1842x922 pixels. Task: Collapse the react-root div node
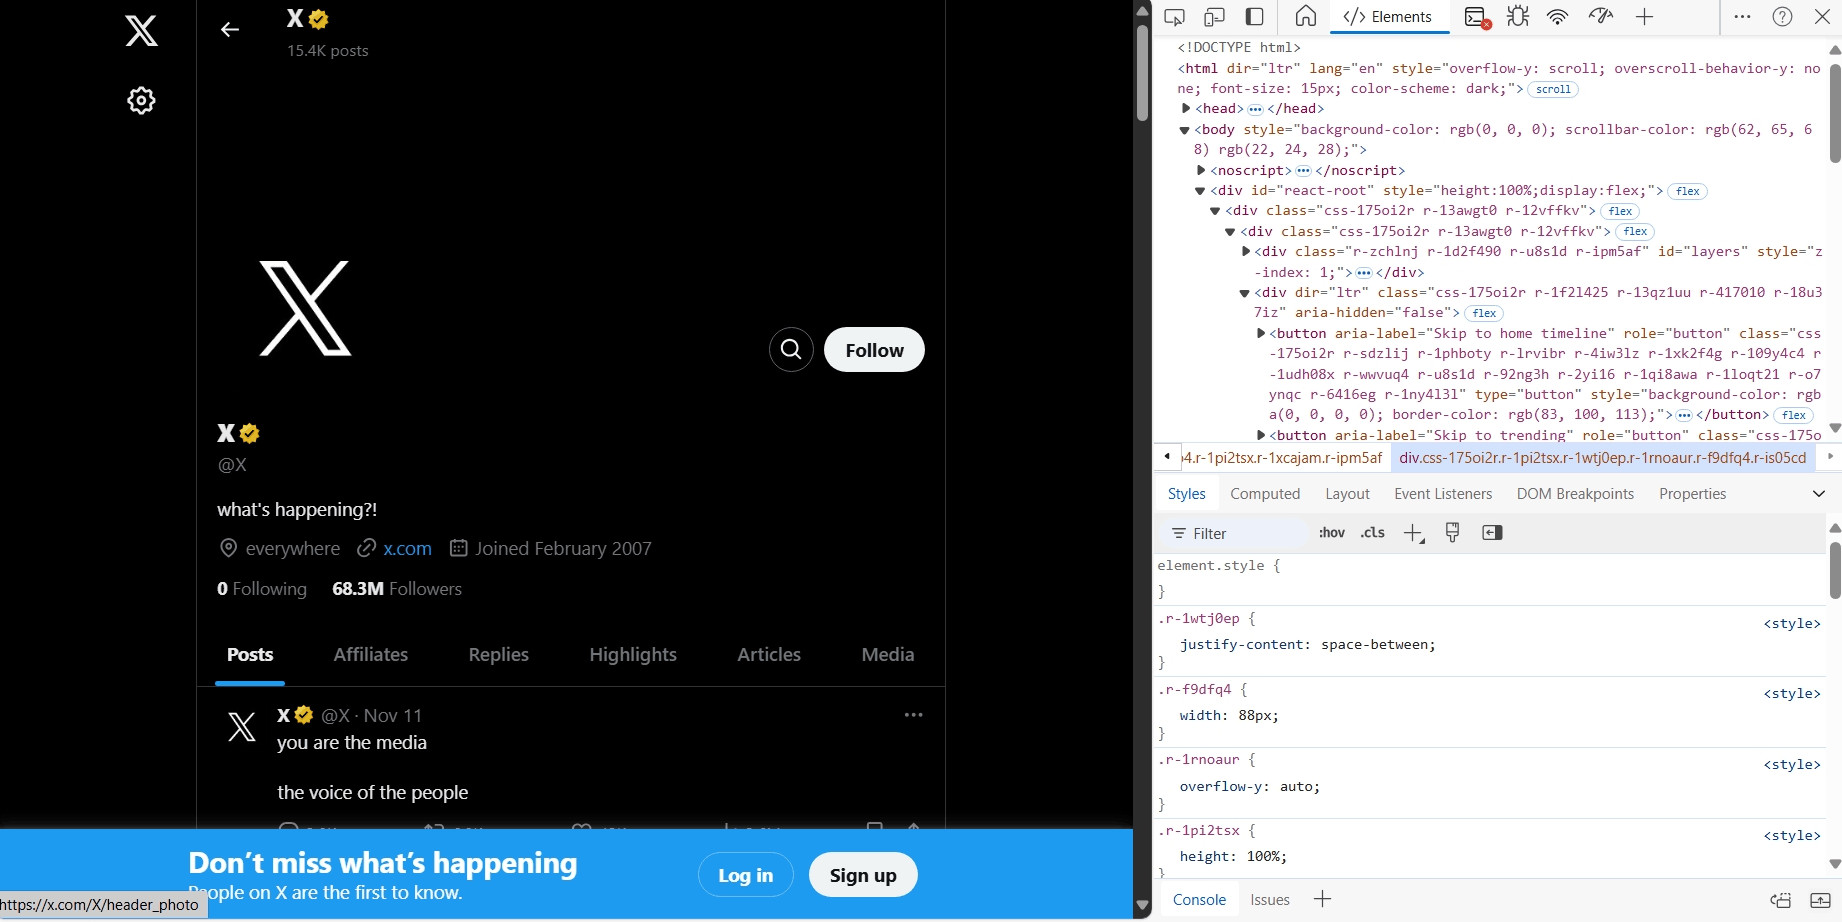[1200, 191]
